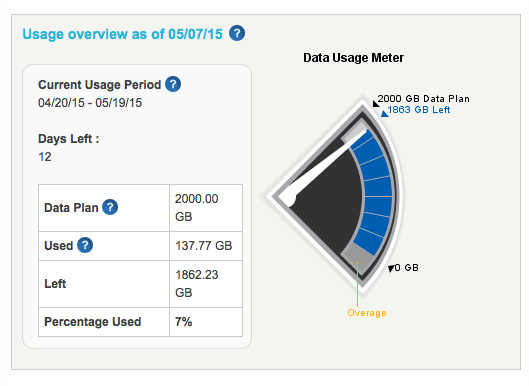Click the Days Left value 12
The height and width of the screenshot is (386, 529).
45,157
